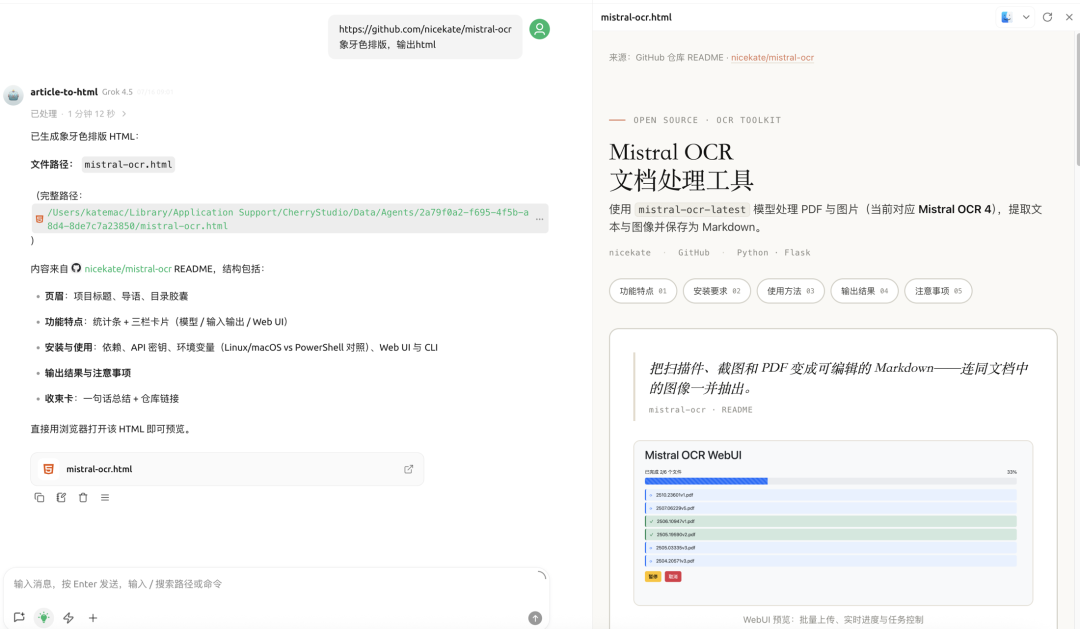Click the mistral-ocr-latest code tag
Viewport: 1080px width, 629px height.
[692, 209]
